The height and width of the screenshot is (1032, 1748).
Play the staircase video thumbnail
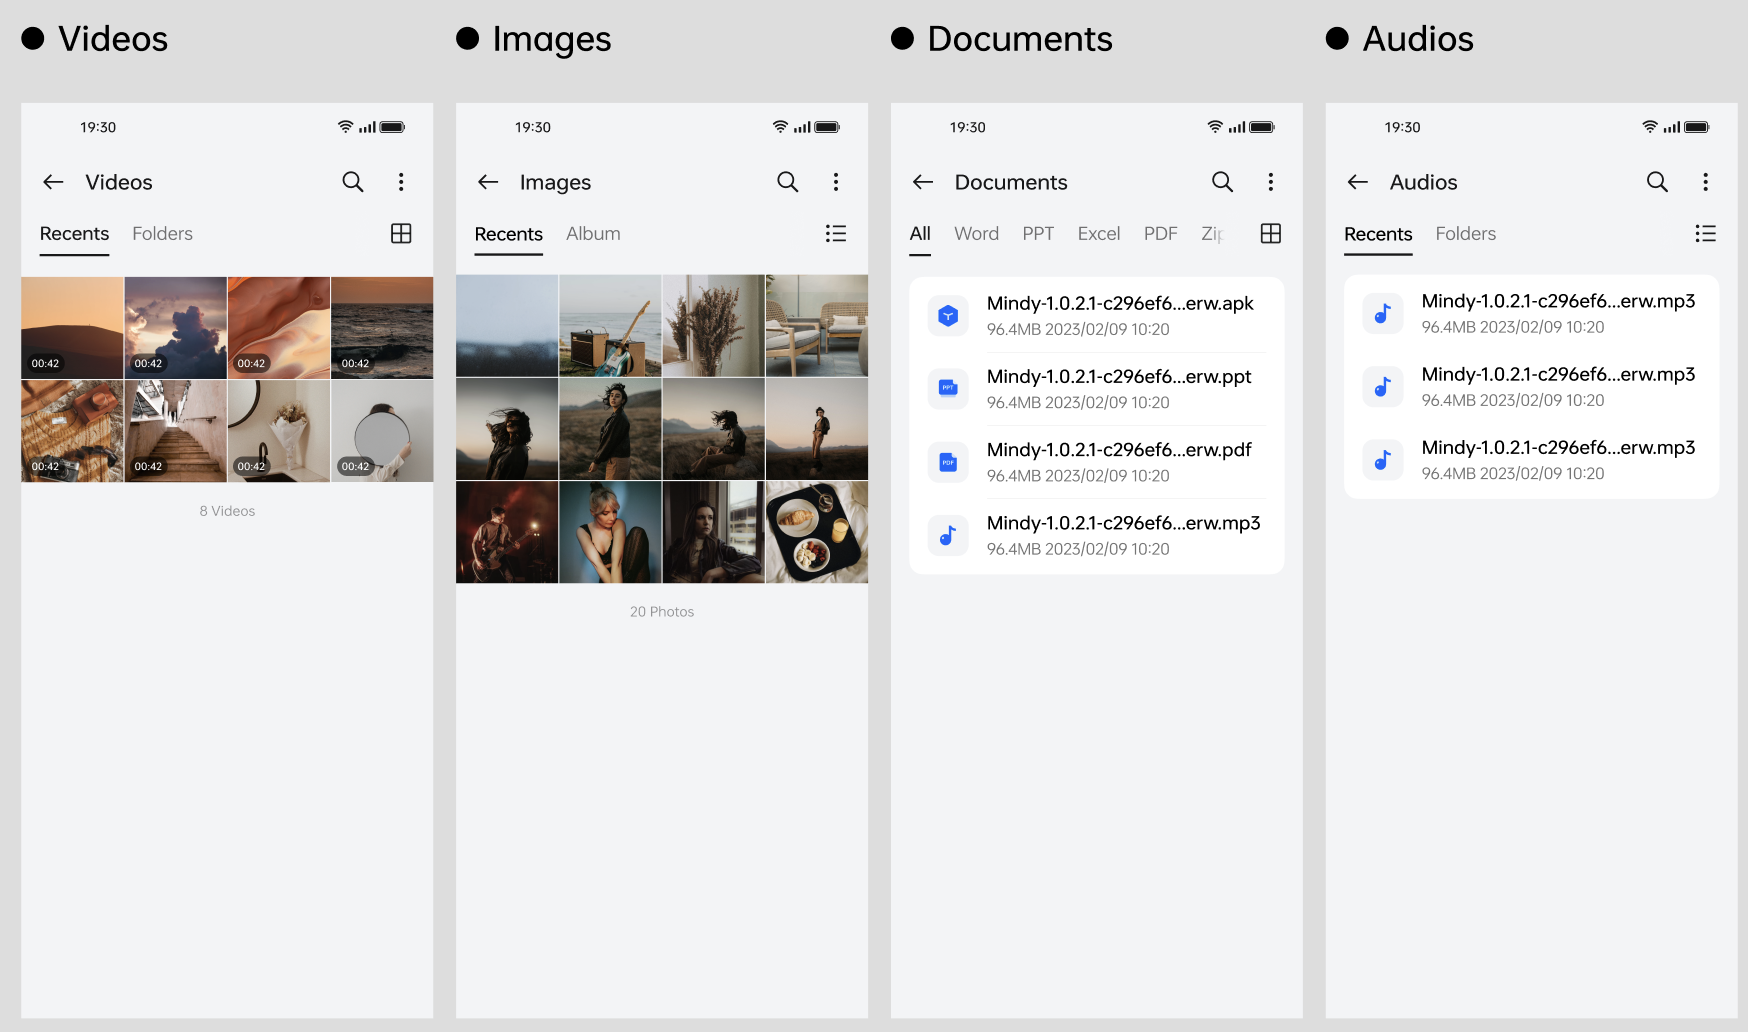175,431
